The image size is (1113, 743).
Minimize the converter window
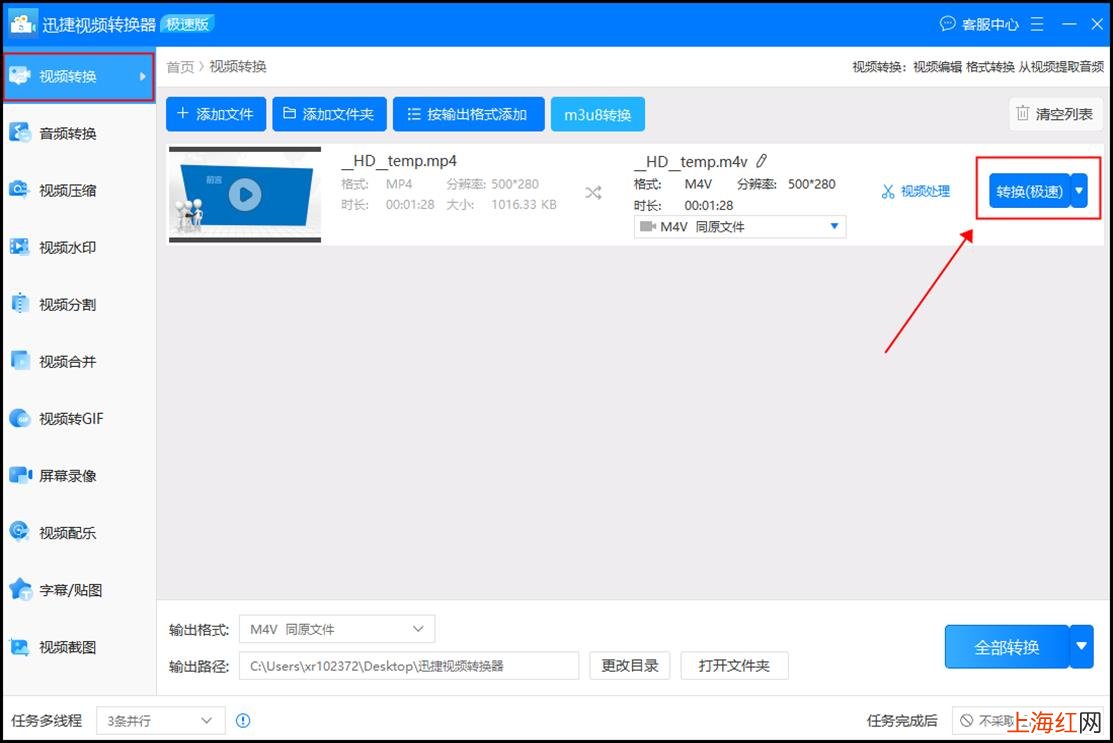[x=1069, y=24]
